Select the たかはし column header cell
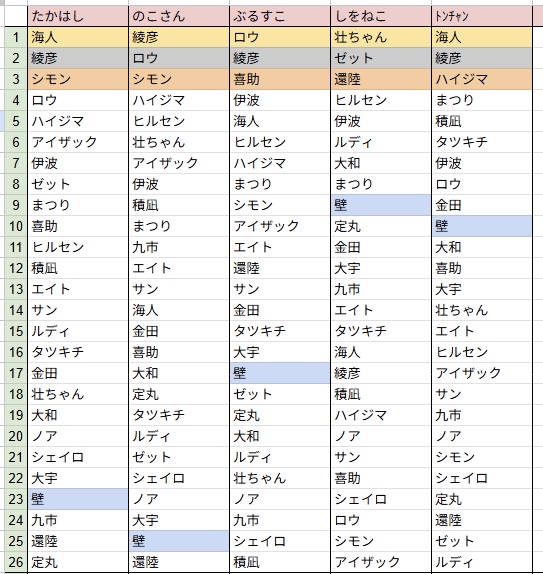This screenshot has height=574, width=543. tap(78, 16)
